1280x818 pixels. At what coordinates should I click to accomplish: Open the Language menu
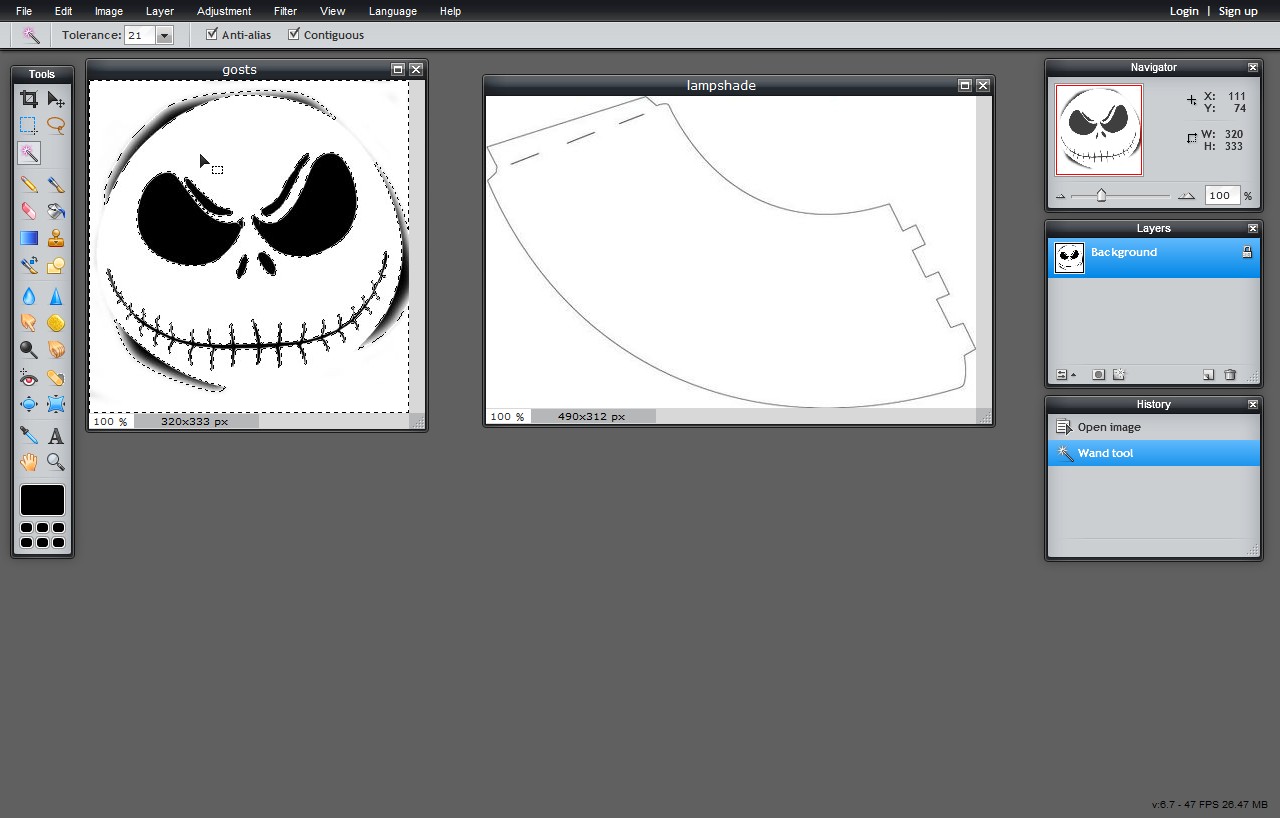[392, 11]
